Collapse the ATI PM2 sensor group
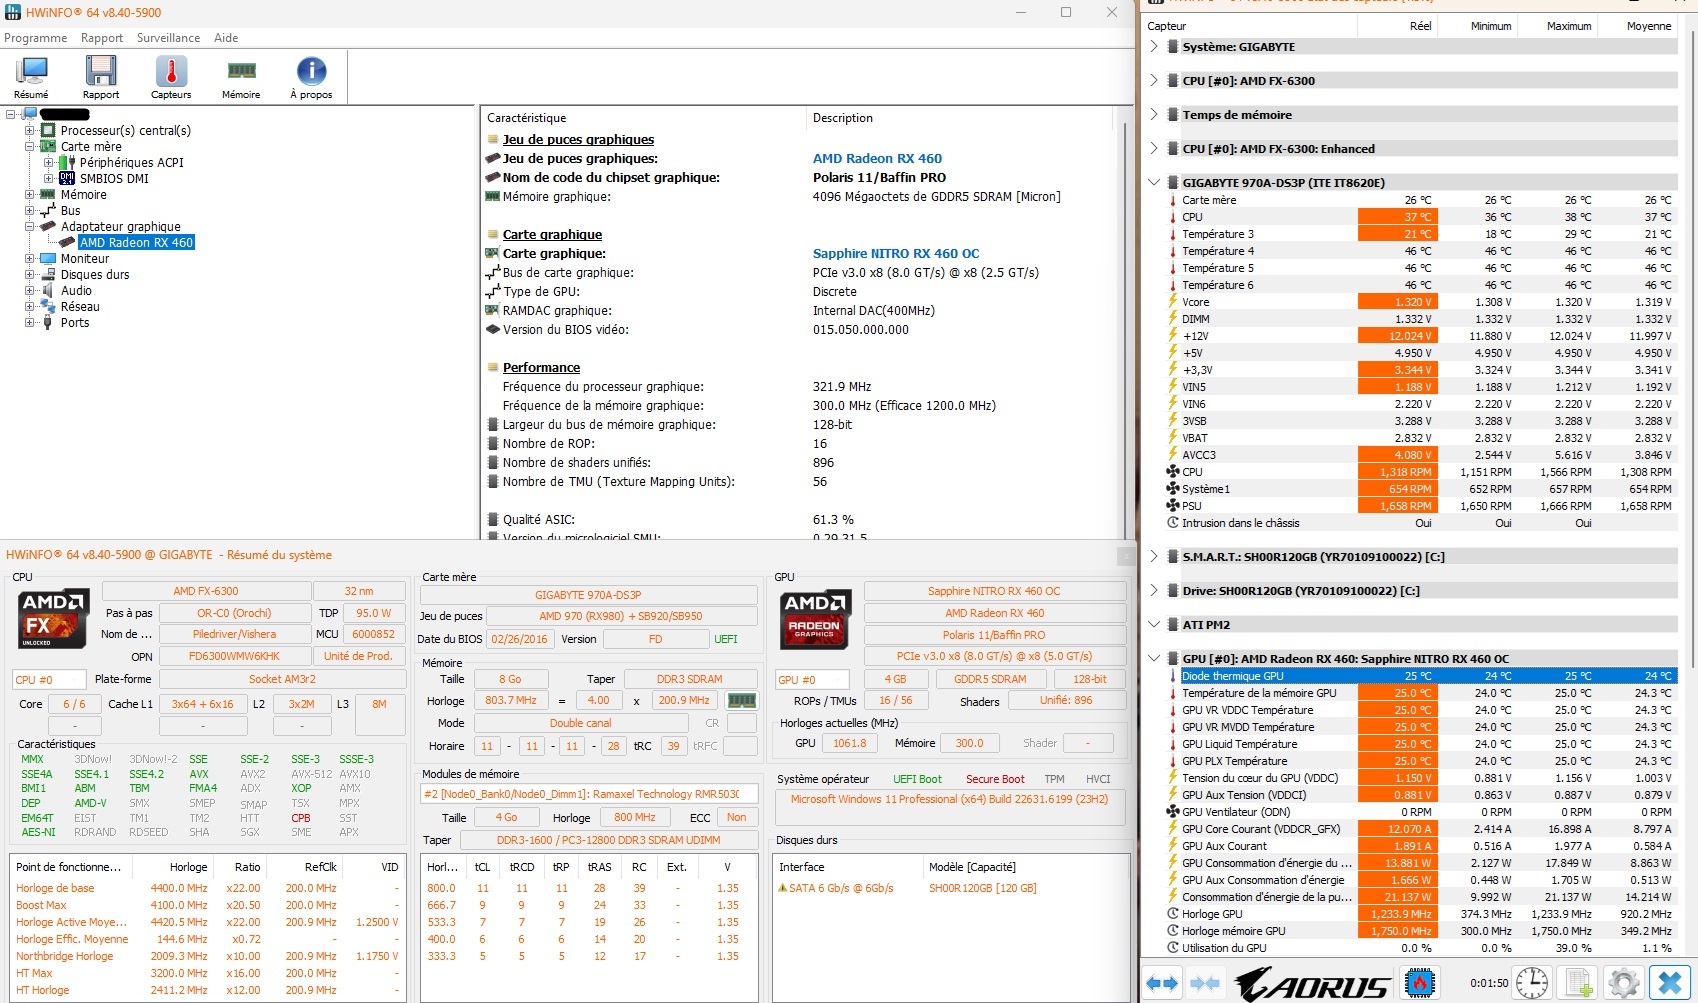Viewport: 1698px width, 1003px height. pos(1154,625)
